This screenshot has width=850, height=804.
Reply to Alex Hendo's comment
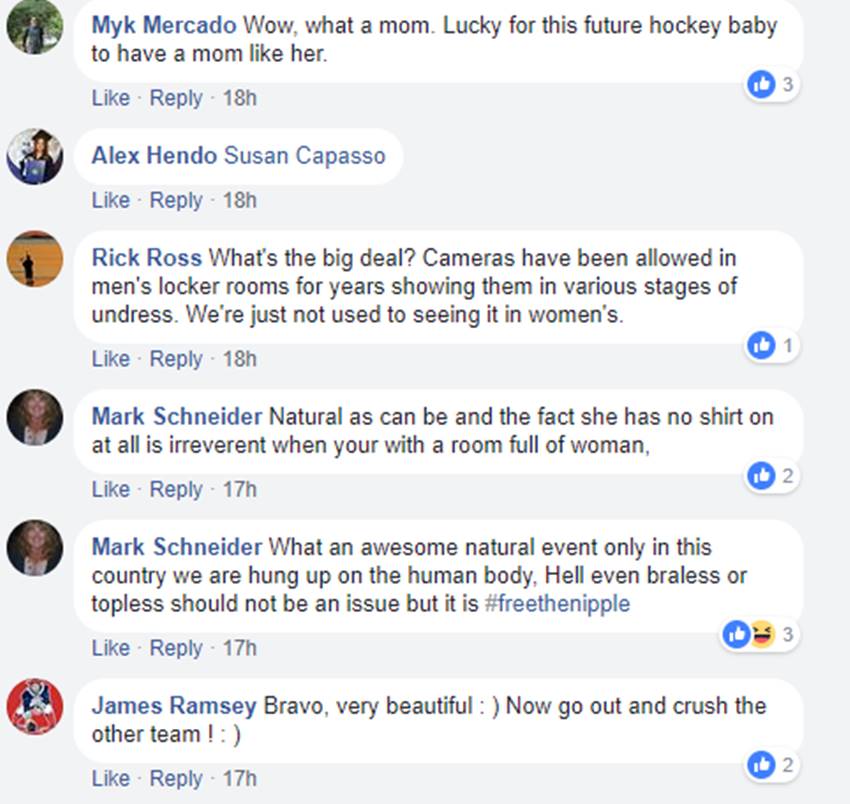176,200
